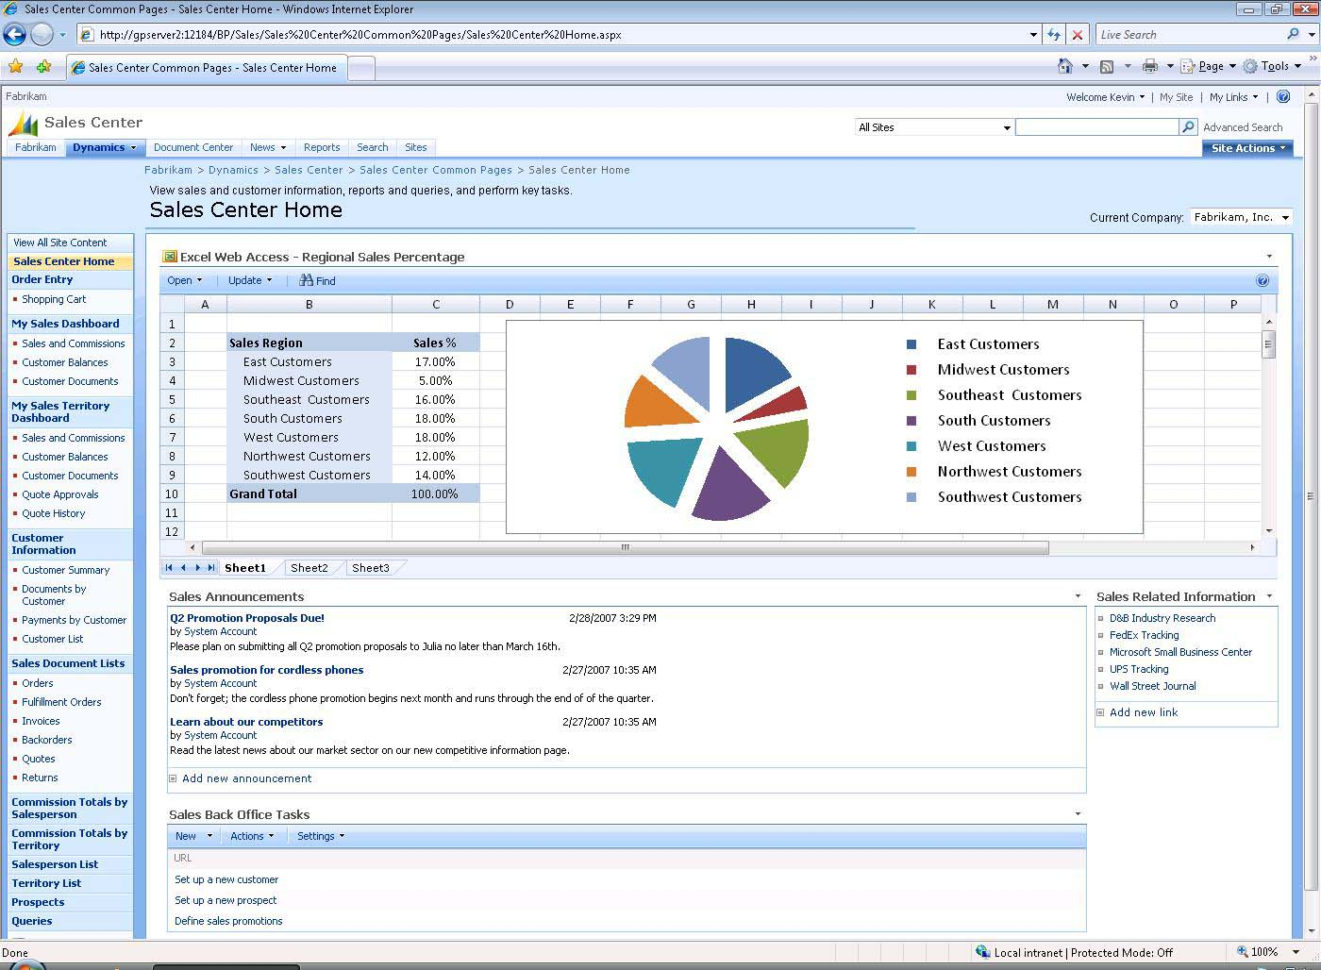Open Q2 Promotion Proposals Due announcement
Viewport: 1321px width, 970px height.
[247, 618]
